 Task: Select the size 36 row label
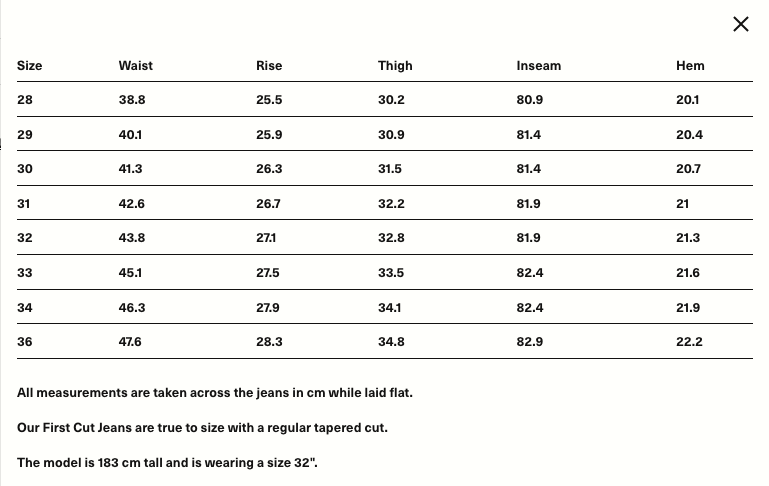click(x=25, y=342)
